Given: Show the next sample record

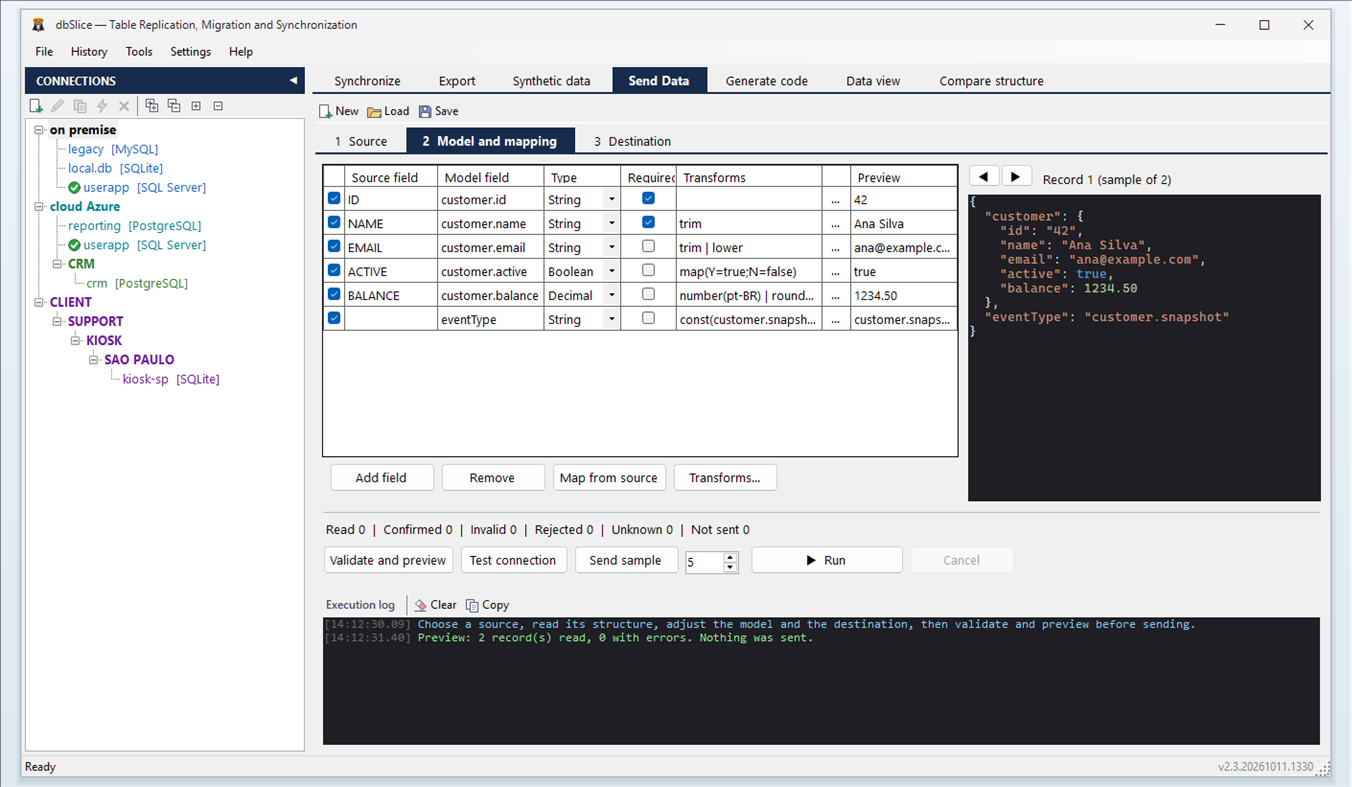Looking at the screenshot, I should (1017, 177).
